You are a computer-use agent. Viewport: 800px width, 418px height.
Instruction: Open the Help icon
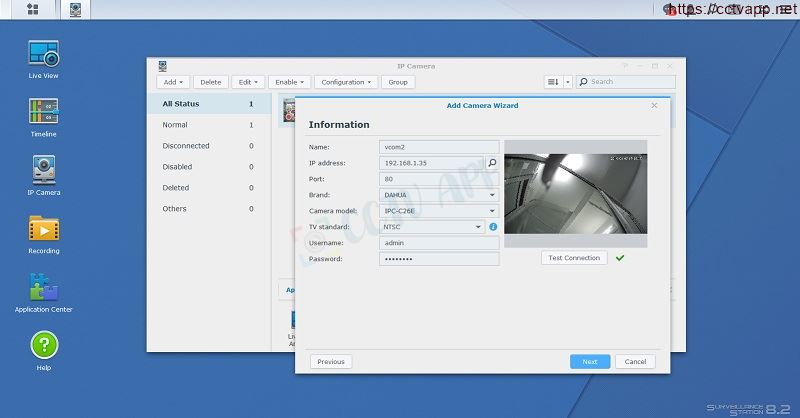pos(43,347)
